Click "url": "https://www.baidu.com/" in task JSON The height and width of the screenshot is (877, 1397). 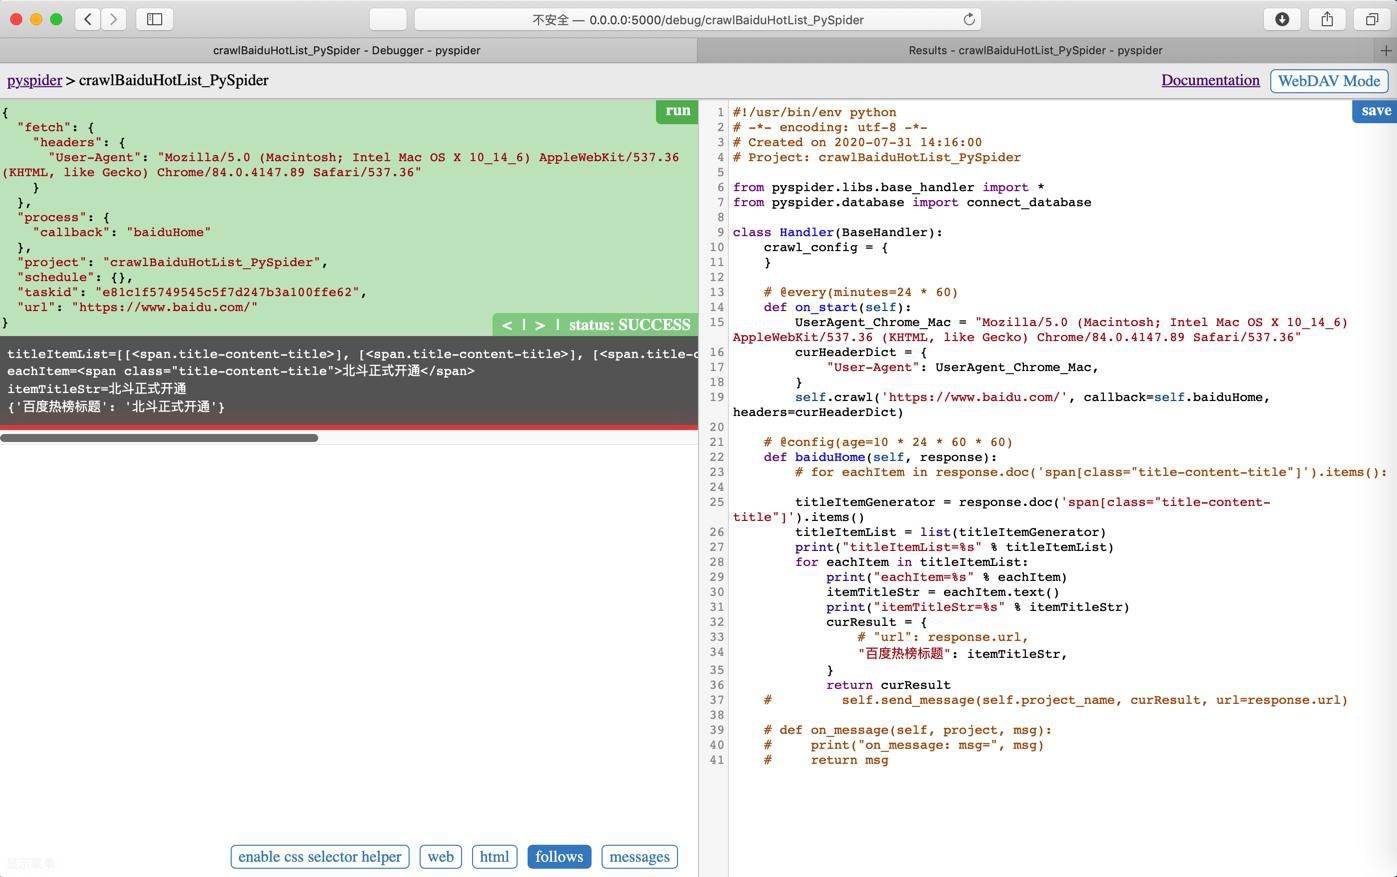click(137, 307)
